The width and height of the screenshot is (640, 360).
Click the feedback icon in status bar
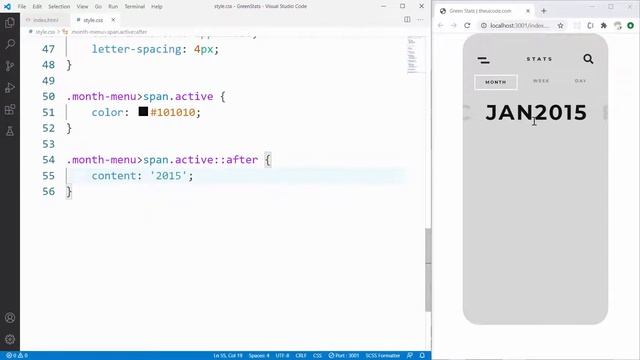click(410, 356)
